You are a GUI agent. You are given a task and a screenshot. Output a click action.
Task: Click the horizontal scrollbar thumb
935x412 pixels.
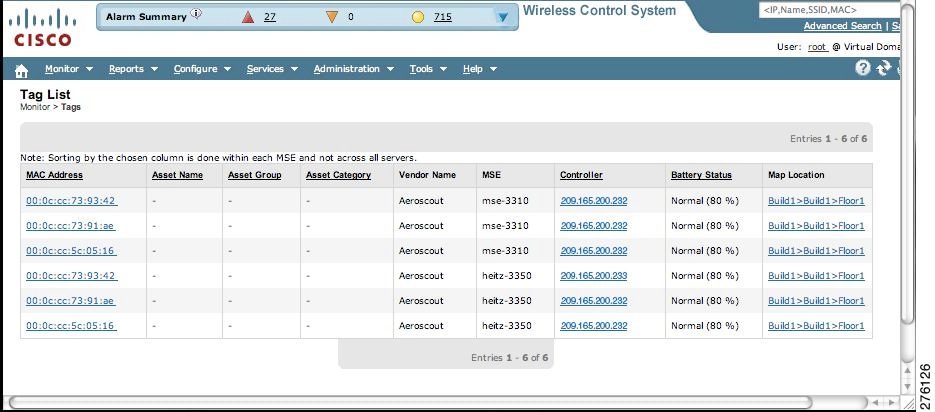pos(410,402)
